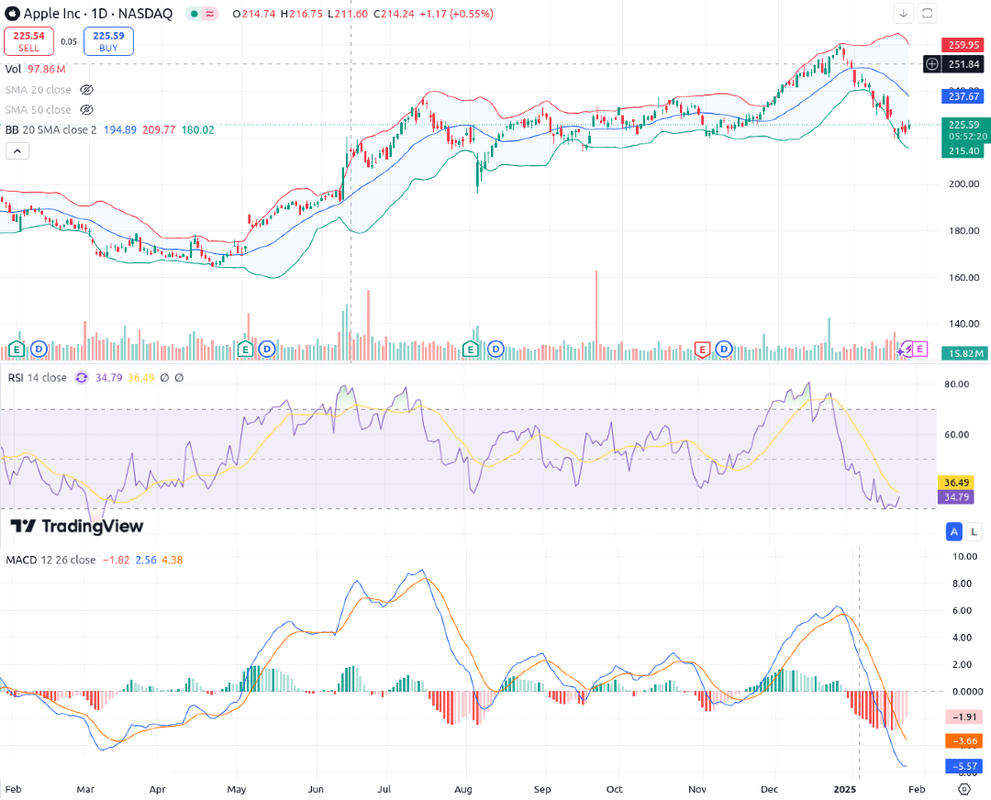Click the blue -5.57 MACD axis label
The height and width of the screenshot is (800, 991).
click(963, 767)
